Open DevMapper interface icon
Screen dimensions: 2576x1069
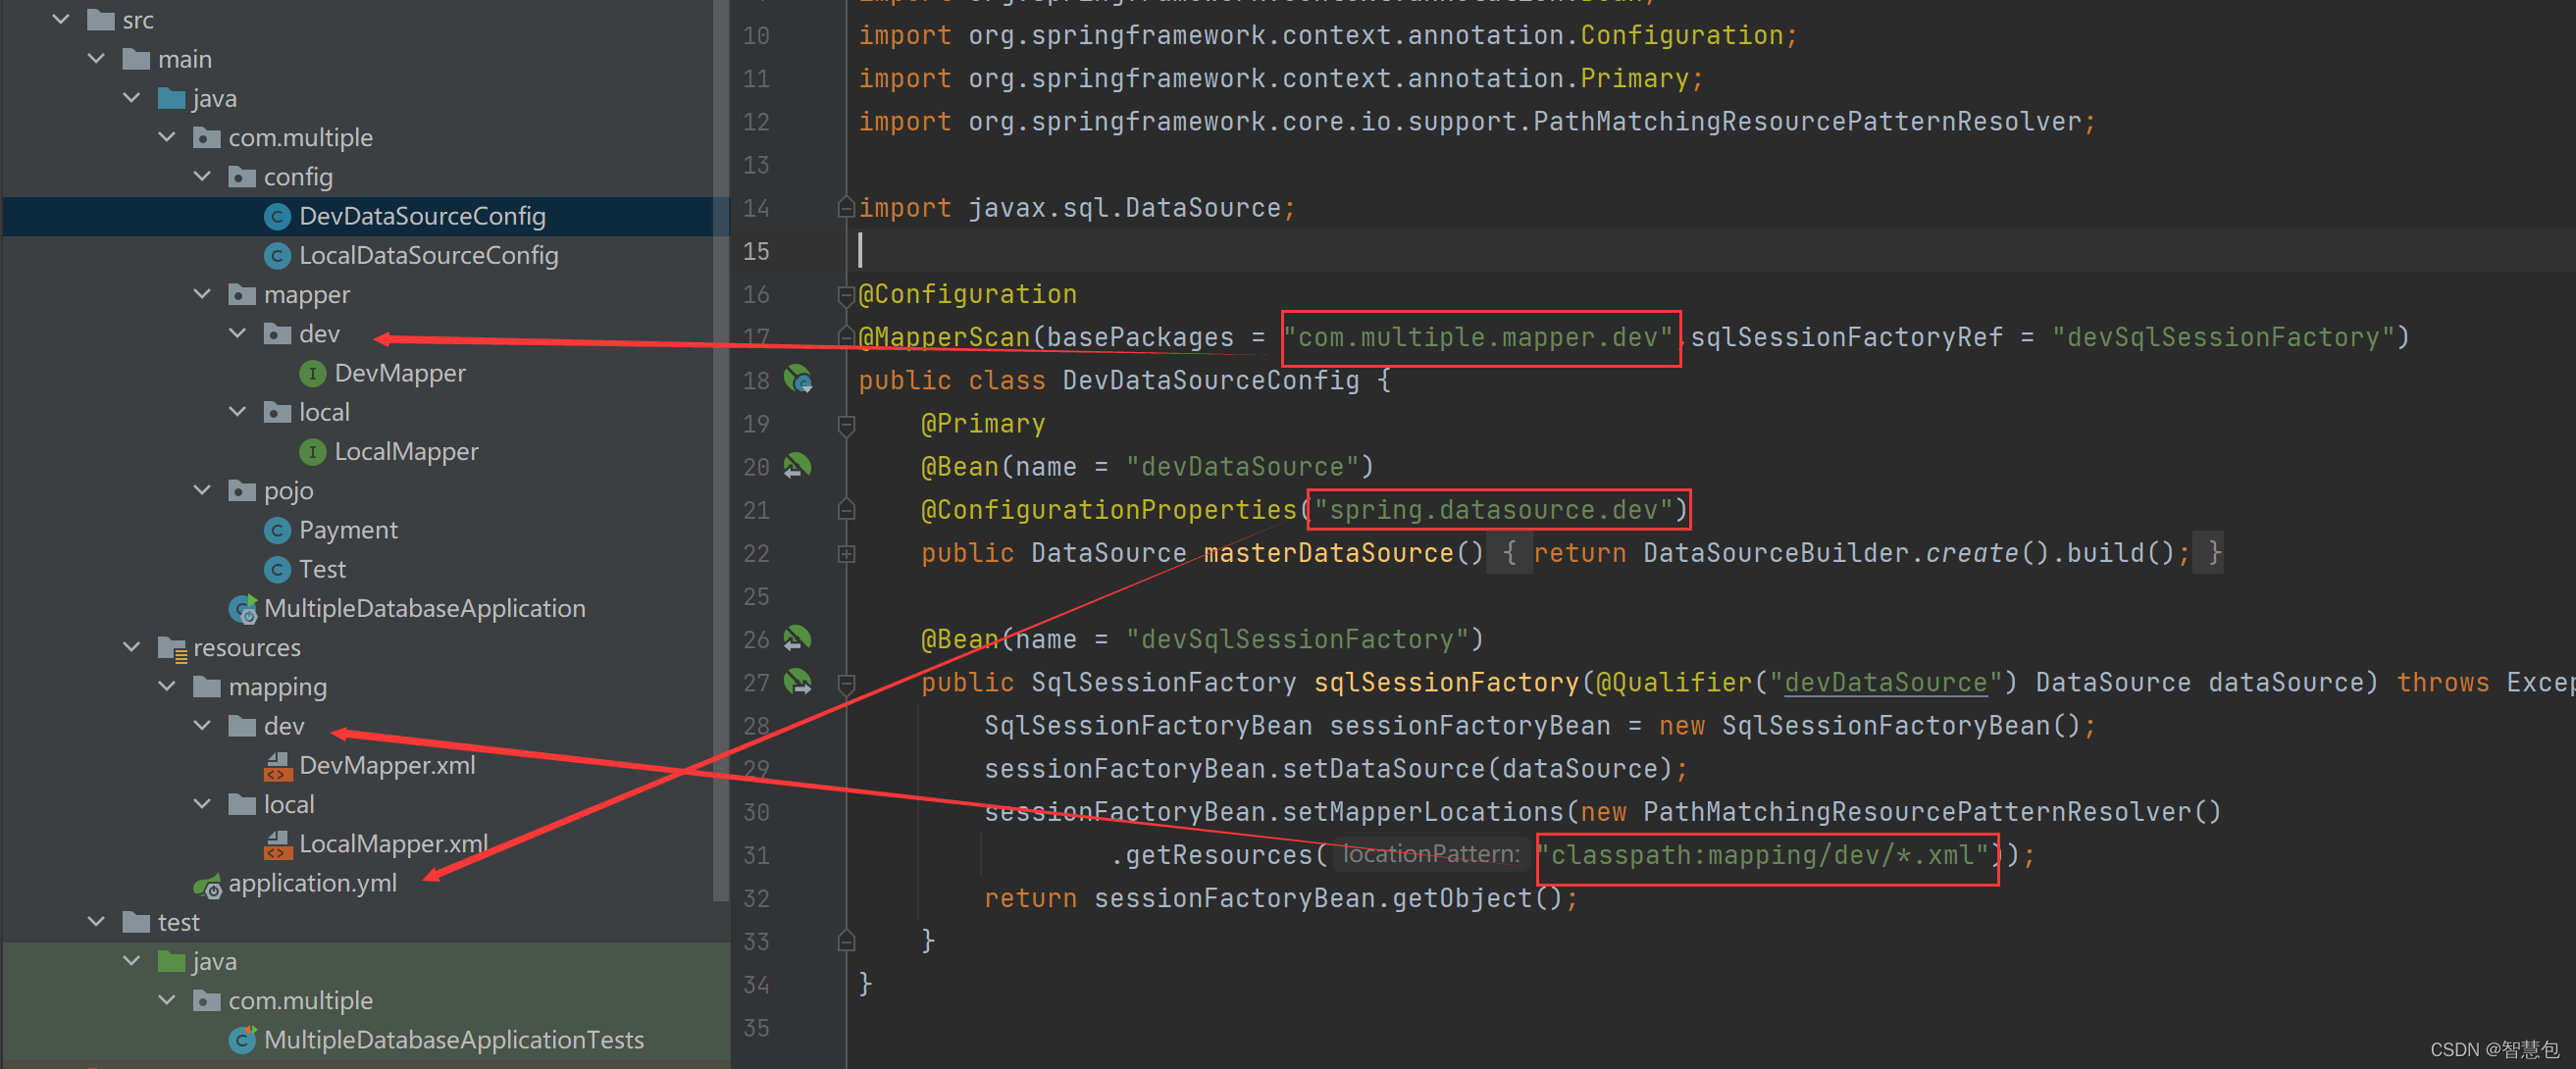coord(312,373)
